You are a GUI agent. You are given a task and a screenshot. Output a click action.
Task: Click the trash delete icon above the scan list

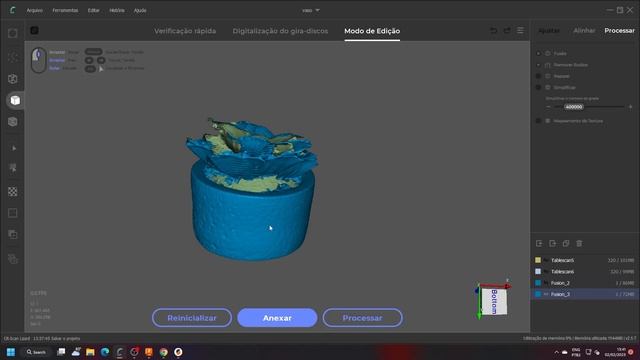click(x=579, y=243)
